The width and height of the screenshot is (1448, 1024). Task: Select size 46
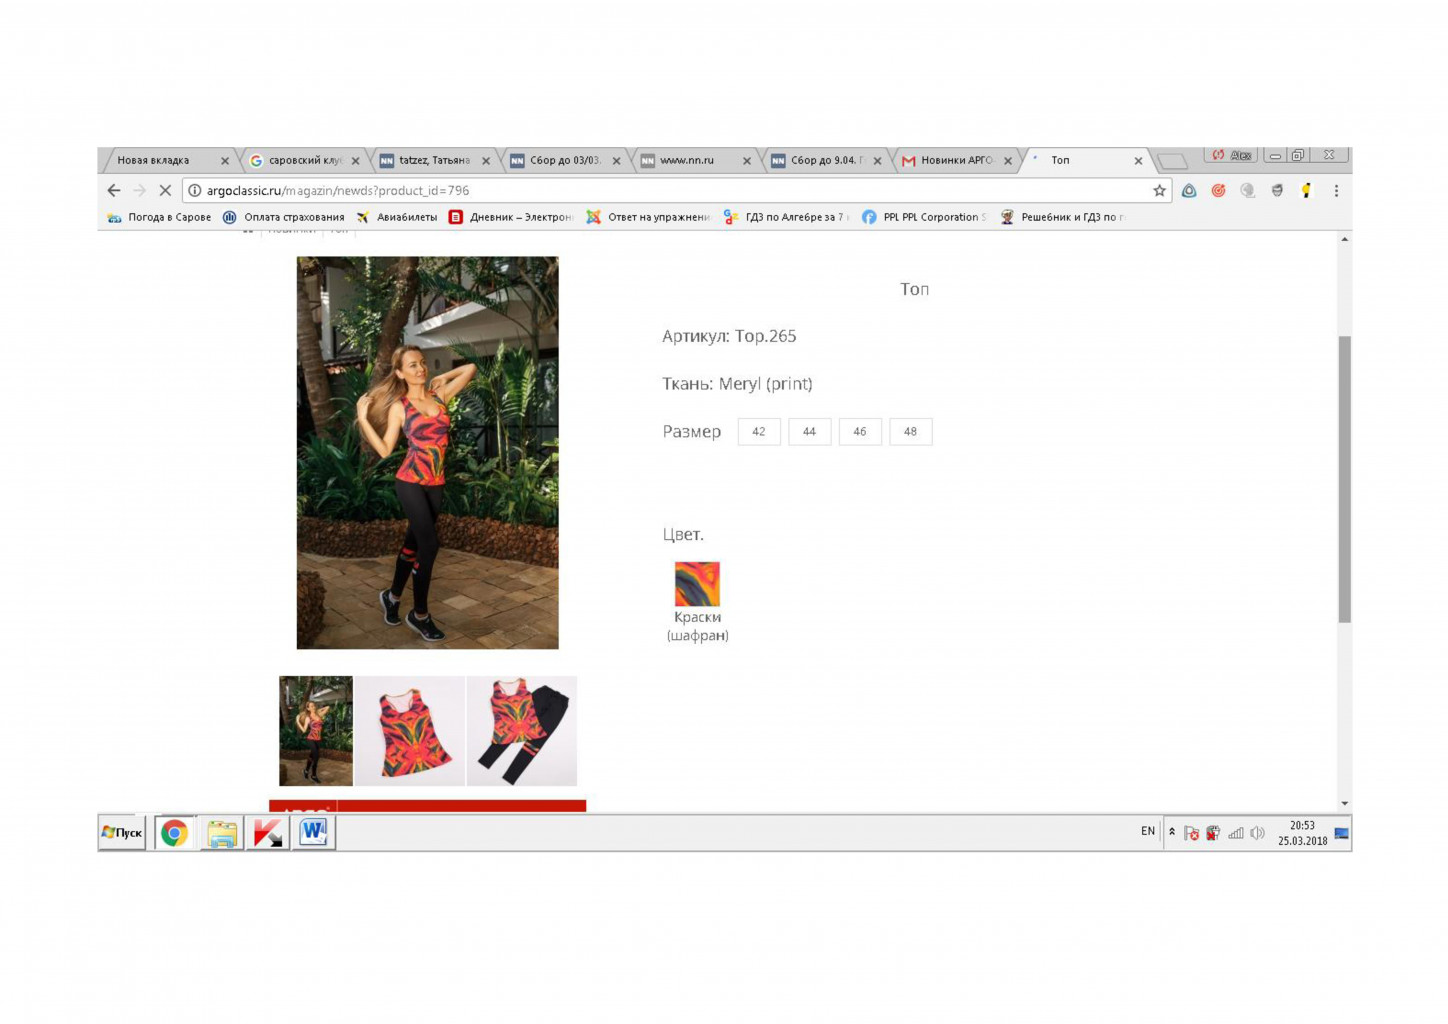[x=860, y=432]
